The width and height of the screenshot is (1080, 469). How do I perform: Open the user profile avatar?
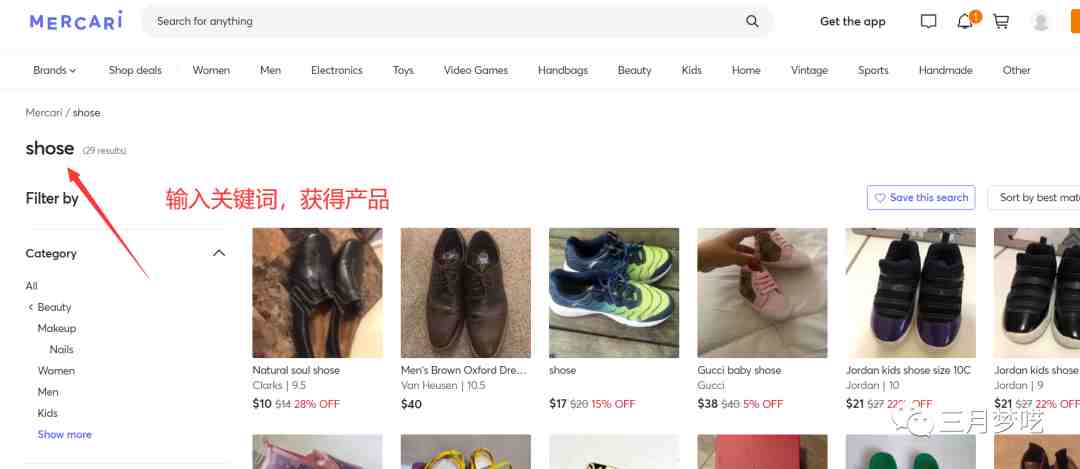[x=1040, y=21]
